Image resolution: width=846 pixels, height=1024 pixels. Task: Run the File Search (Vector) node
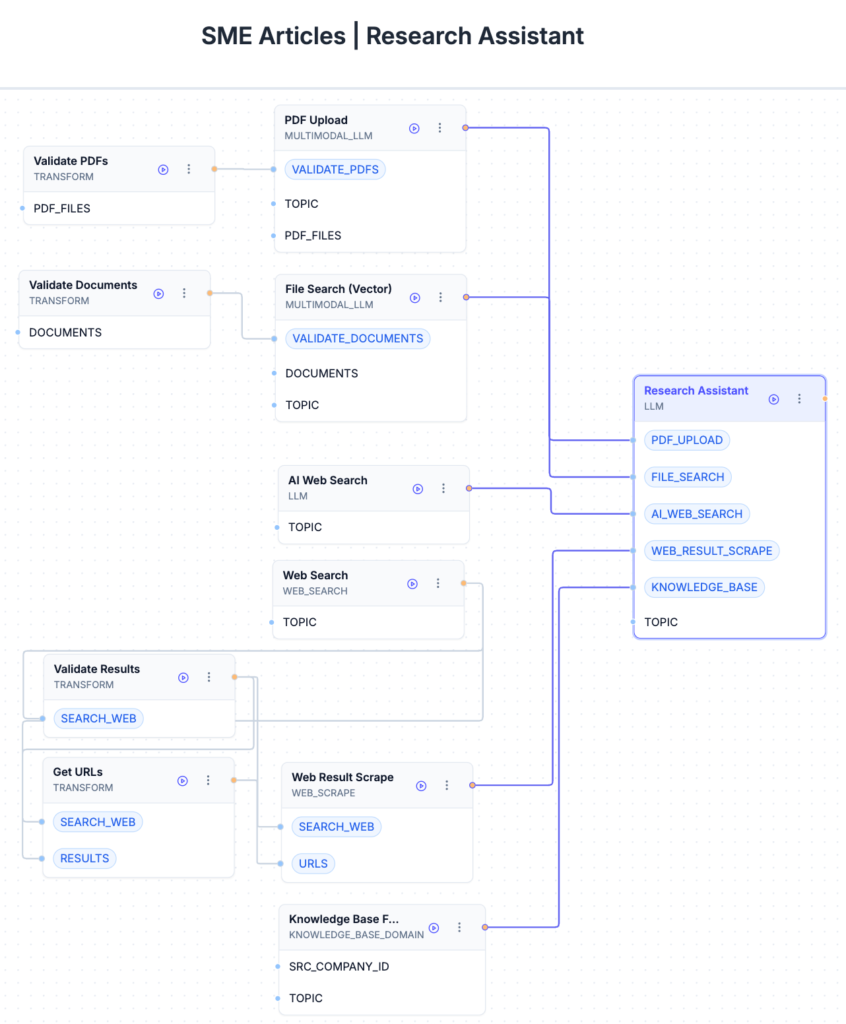pos(414,297)
